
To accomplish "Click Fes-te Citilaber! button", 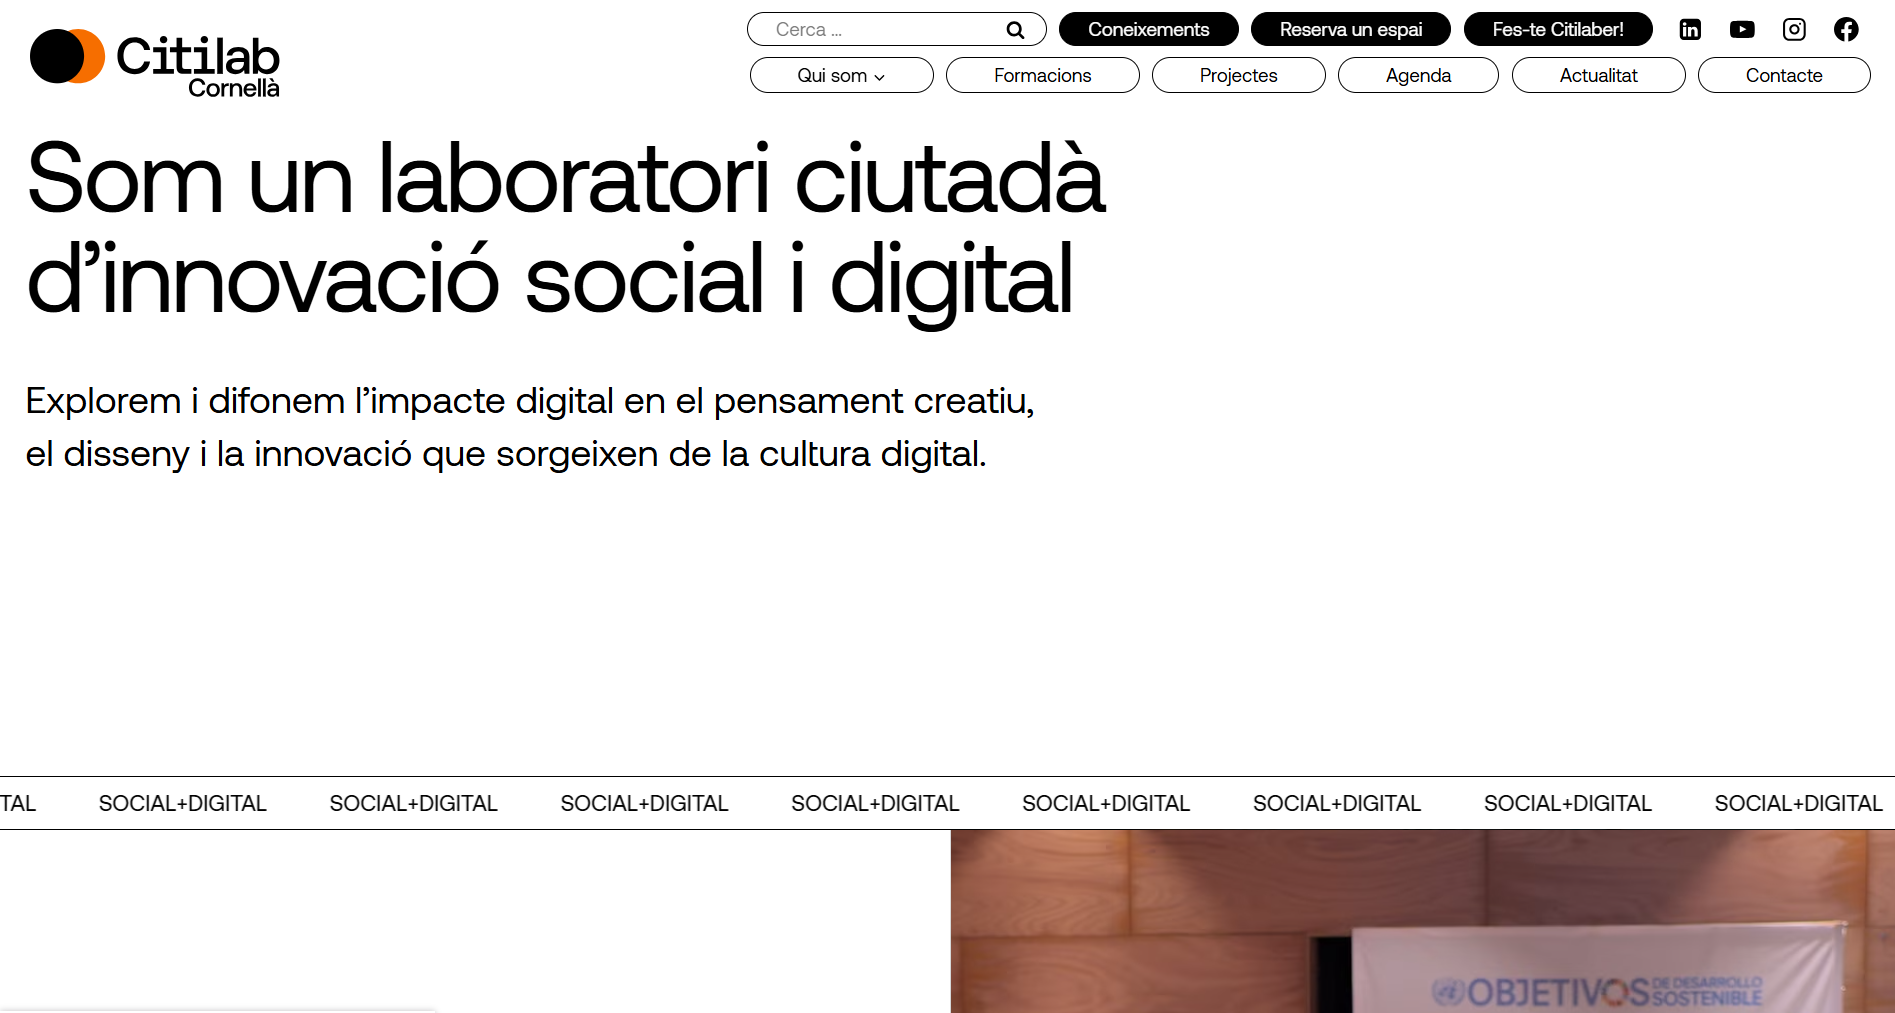I will pos(1558,29).
